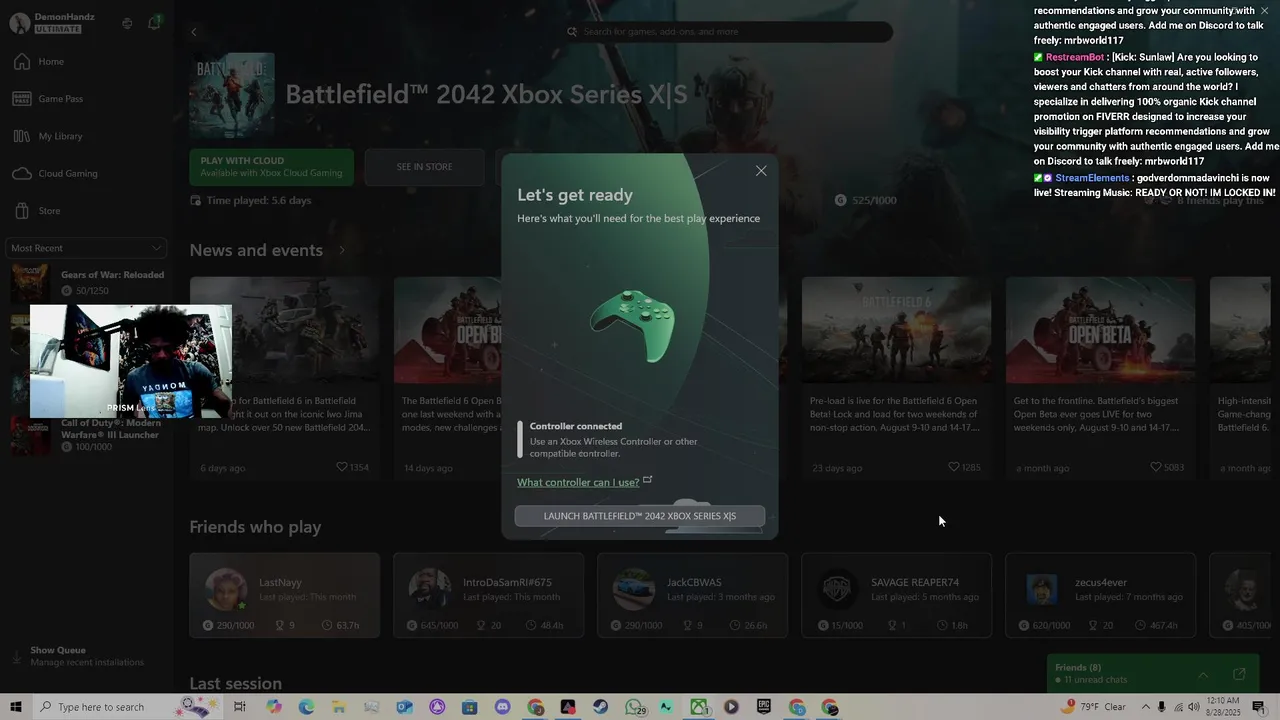Screen dimensions: 1280x720
Task: Open Battlefield 2042 game cover art
Action: point(232,95)
